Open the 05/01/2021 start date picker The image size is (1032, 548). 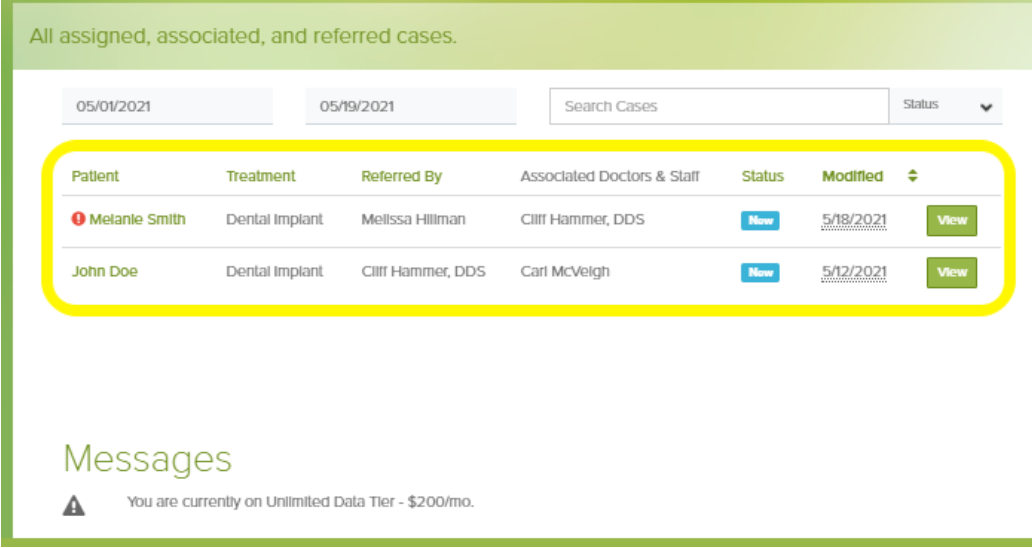click(167, 106)
